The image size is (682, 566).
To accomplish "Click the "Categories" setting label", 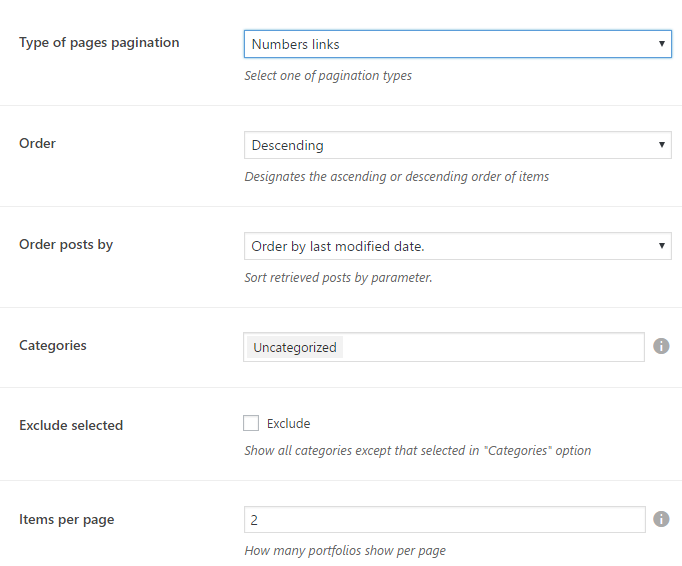I will point(53,345).
